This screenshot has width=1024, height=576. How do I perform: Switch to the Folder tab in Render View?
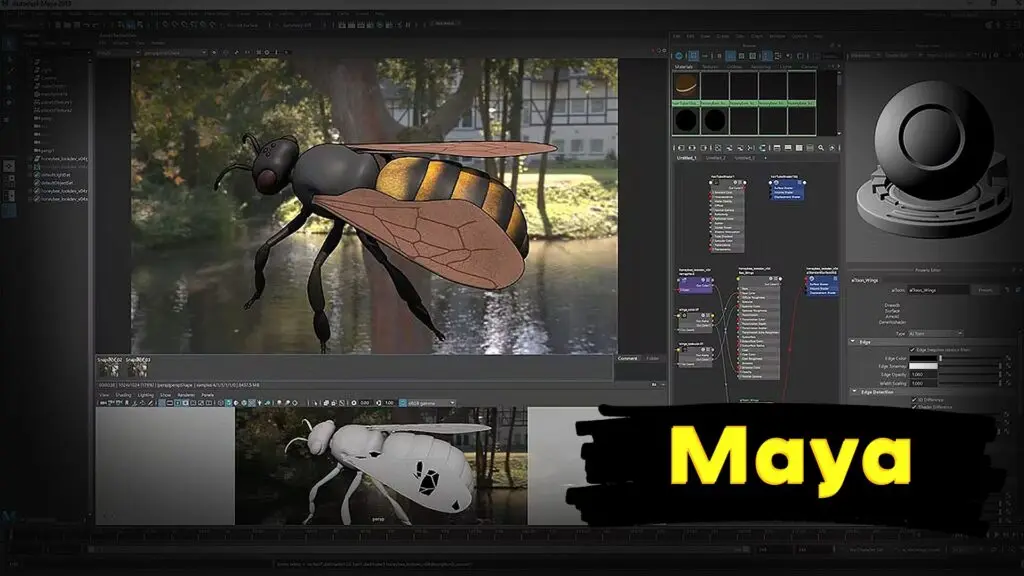(x=652, y=359)
